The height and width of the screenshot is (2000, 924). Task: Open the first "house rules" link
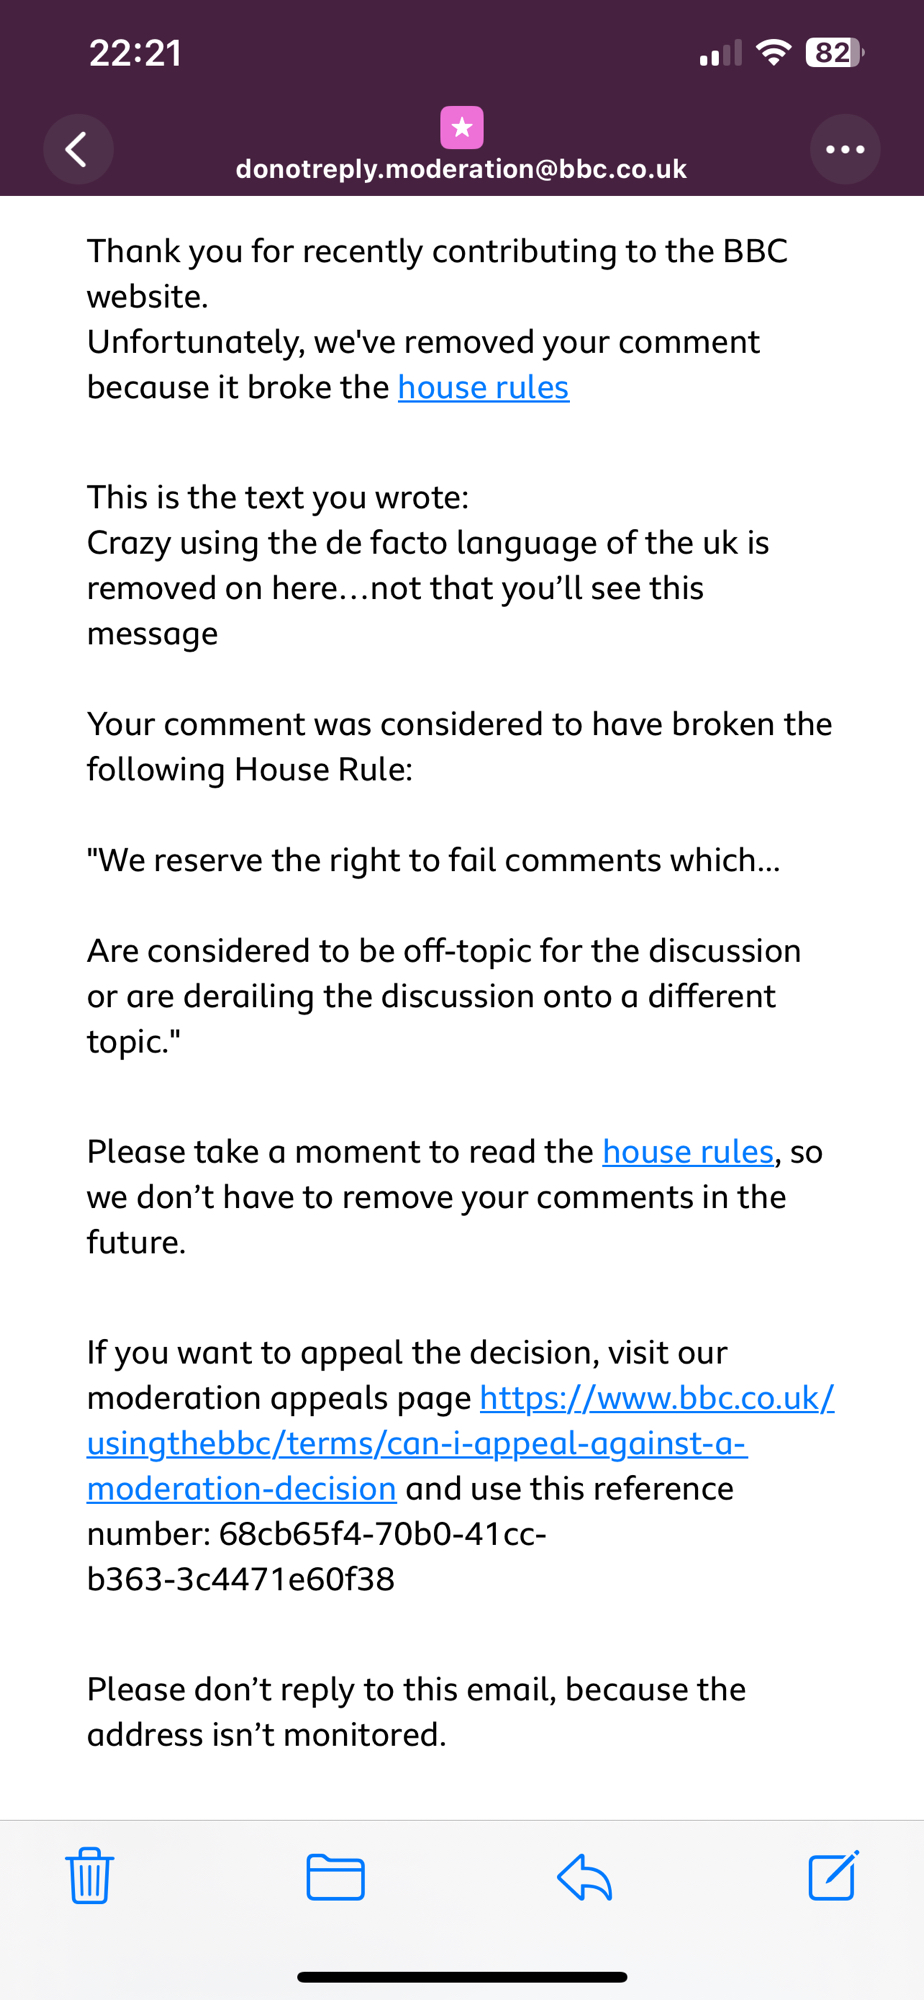coord(483,387)
